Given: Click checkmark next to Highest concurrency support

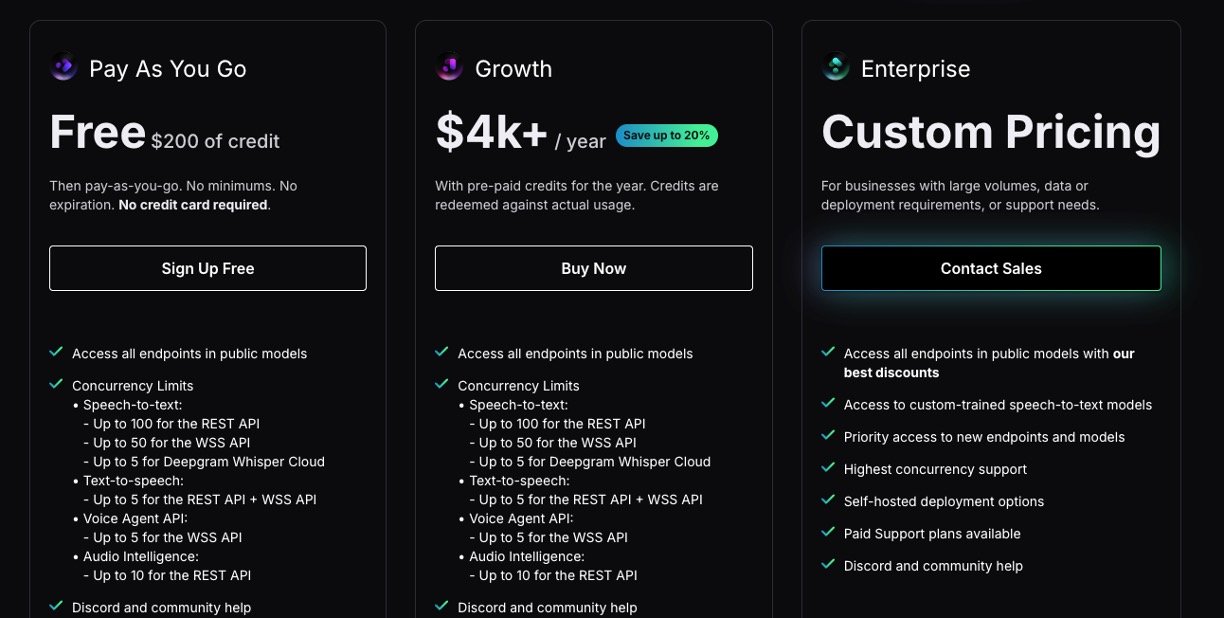Looking at the screenshot, I should pos(828,468).
